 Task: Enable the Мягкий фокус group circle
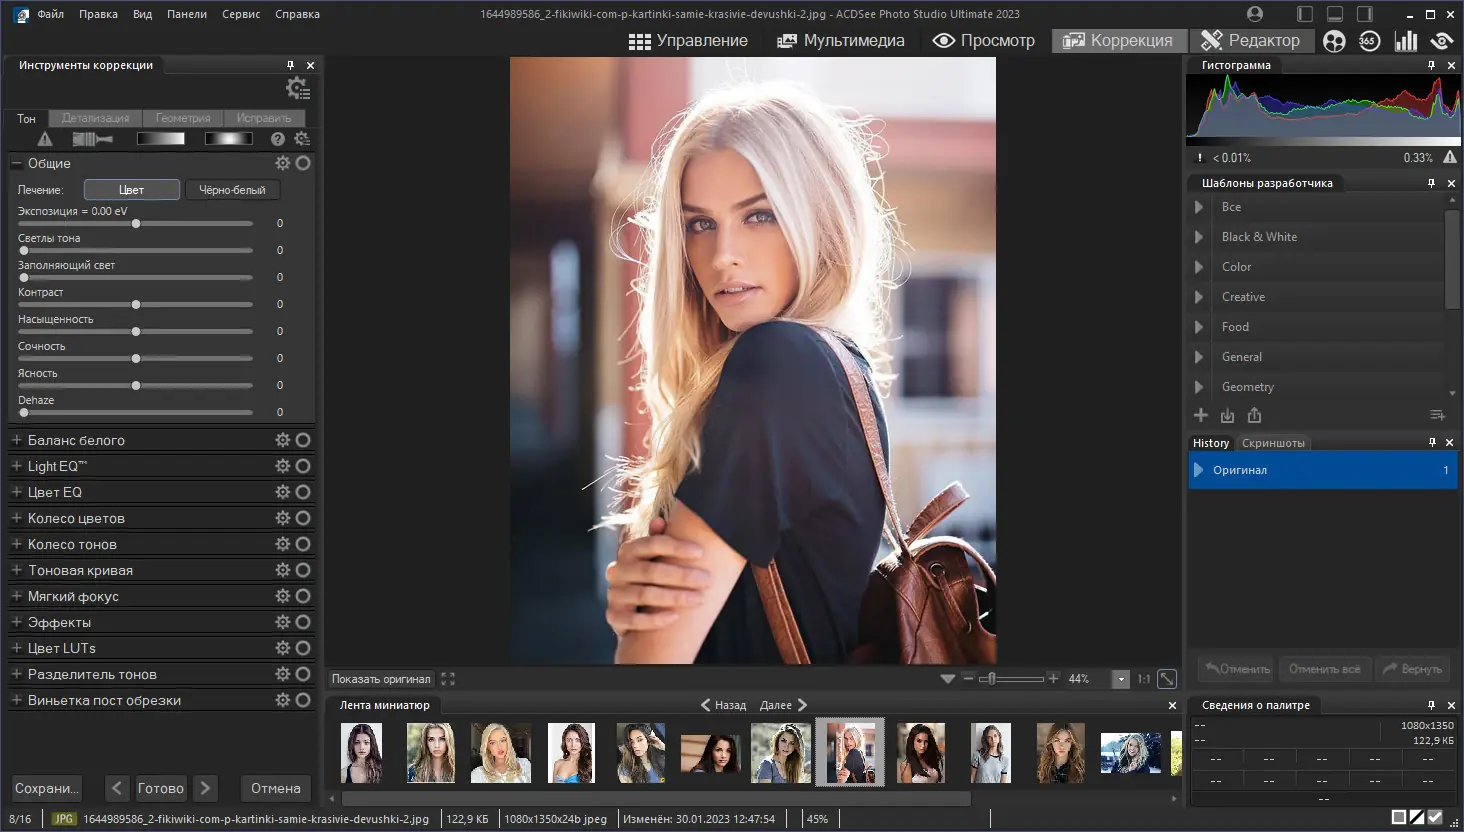tap(303, 596)
